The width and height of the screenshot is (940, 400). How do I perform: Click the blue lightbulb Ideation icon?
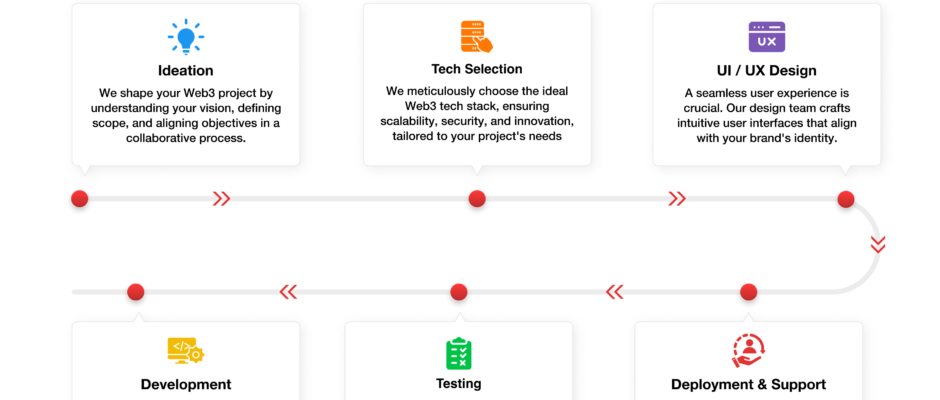point(186,37)
